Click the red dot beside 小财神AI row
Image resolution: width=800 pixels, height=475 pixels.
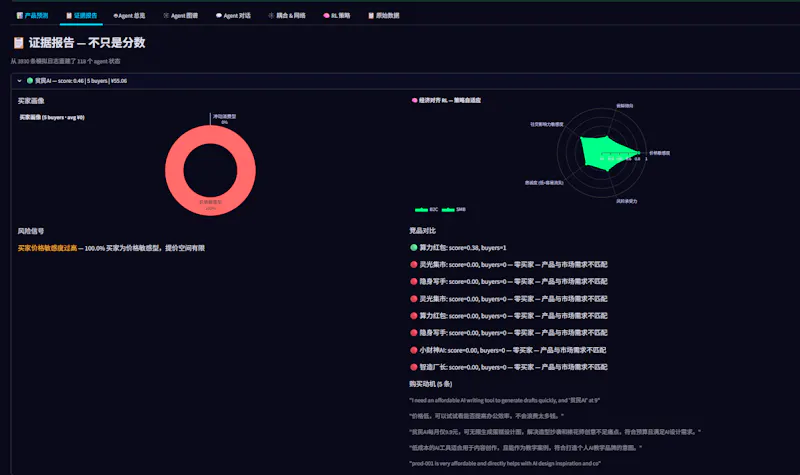414,350
